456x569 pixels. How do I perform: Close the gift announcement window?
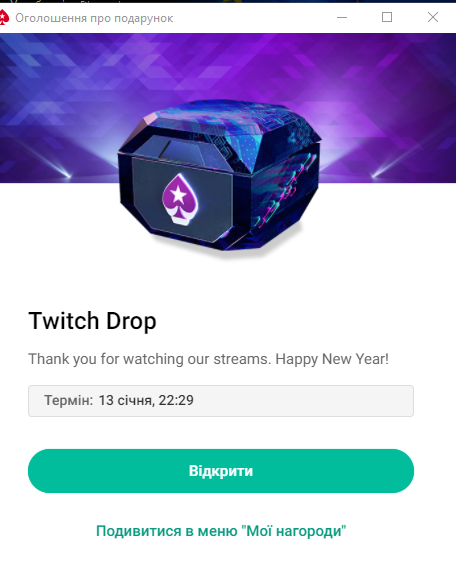click(x=432, y=17)
